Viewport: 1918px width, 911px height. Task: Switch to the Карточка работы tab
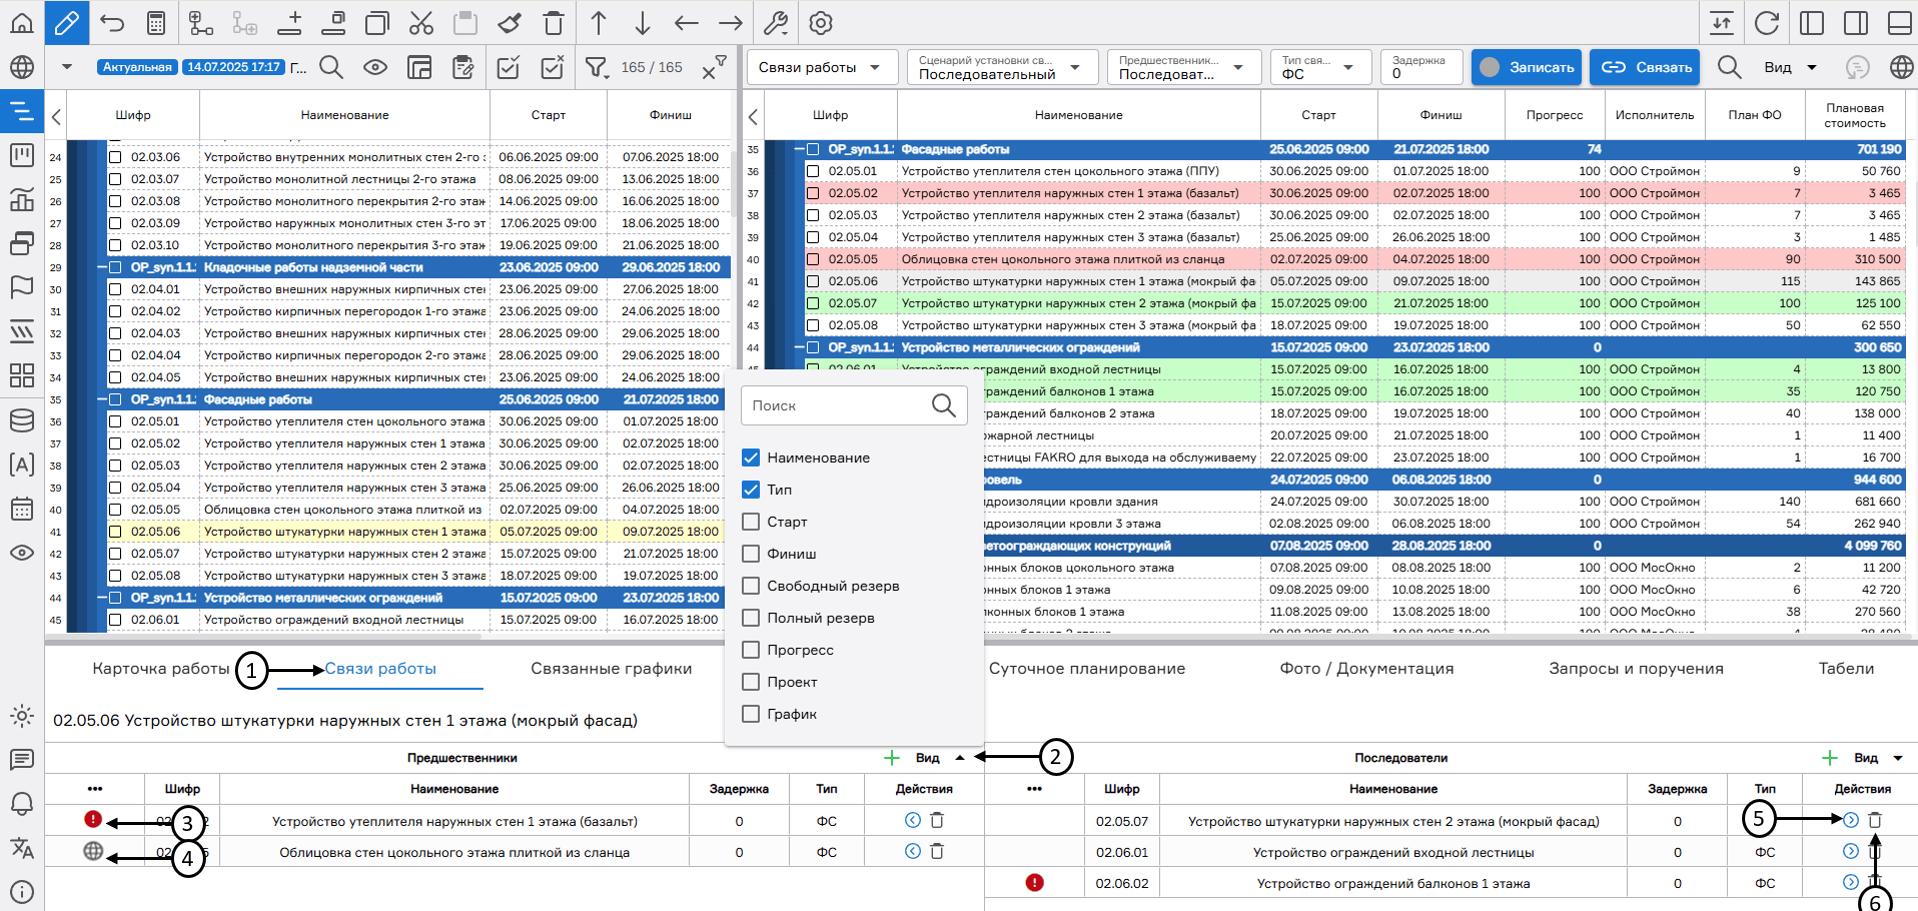[x=161, y=668]
